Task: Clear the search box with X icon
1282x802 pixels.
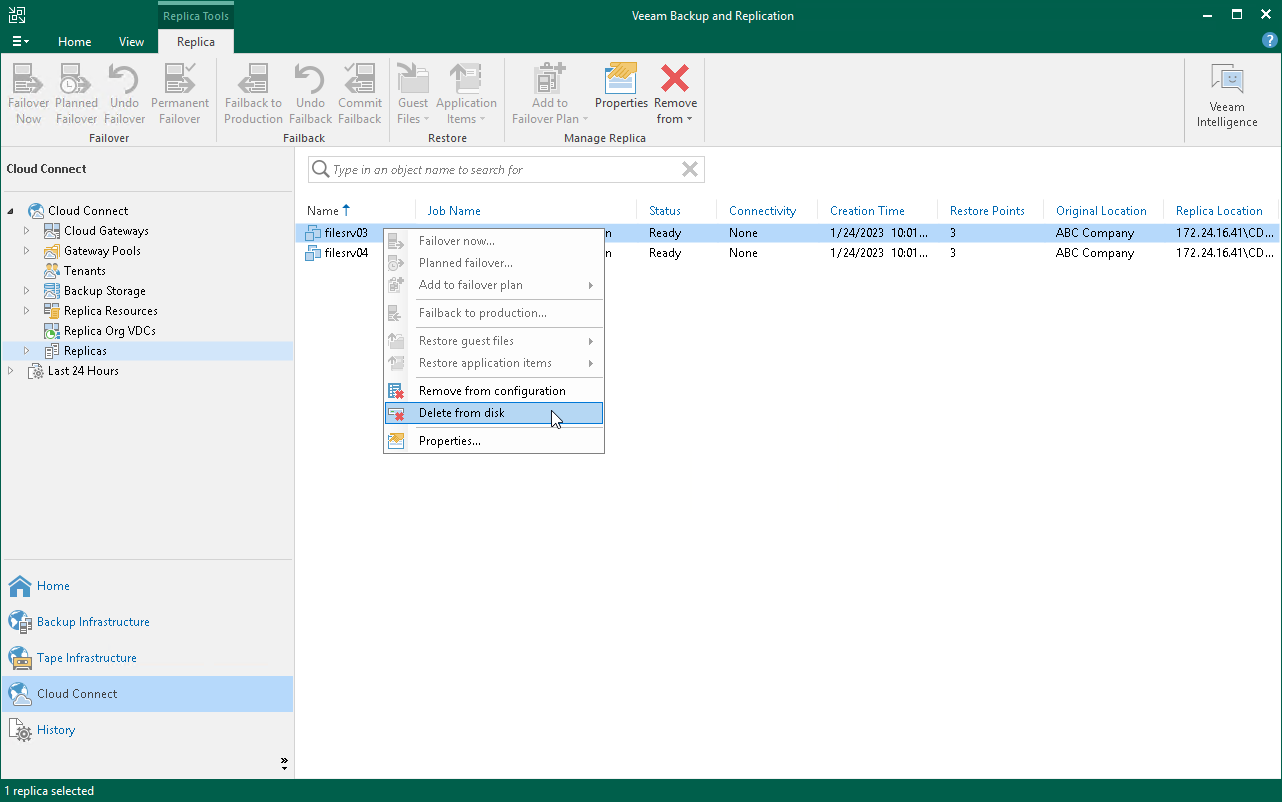Action: (x=689, y=170)
